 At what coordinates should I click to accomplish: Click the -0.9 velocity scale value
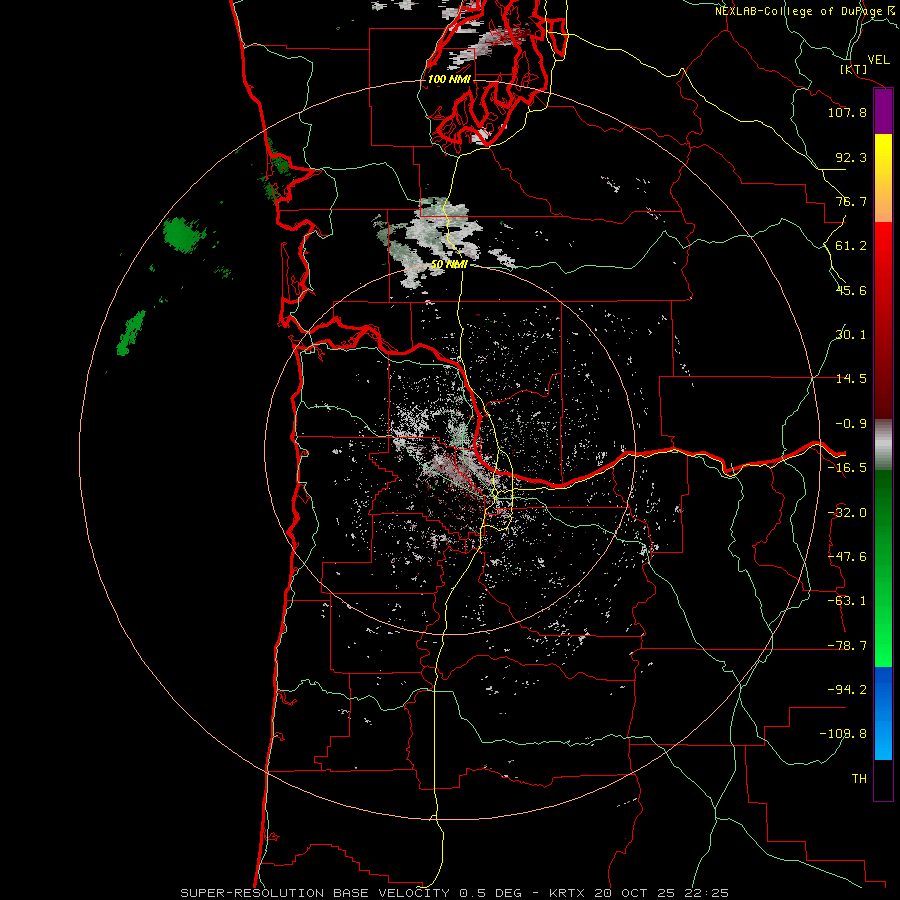coord(851,424)
